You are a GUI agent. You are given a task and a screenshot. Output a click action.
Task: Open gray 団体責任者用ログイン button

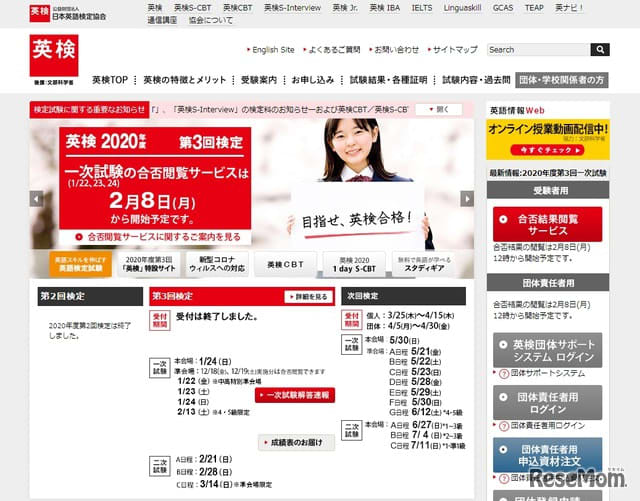point(547,403)
